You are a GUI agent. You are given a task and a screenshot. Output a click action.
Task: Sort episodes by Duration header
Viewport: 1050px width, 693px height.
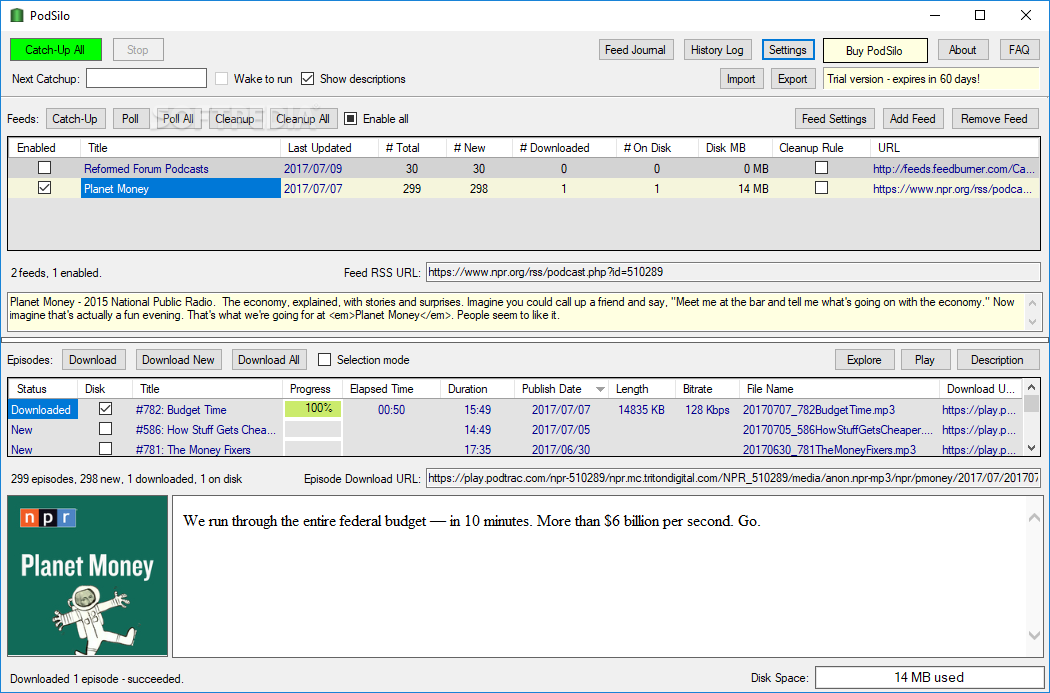pyautogui.click(x=477, y=389)
